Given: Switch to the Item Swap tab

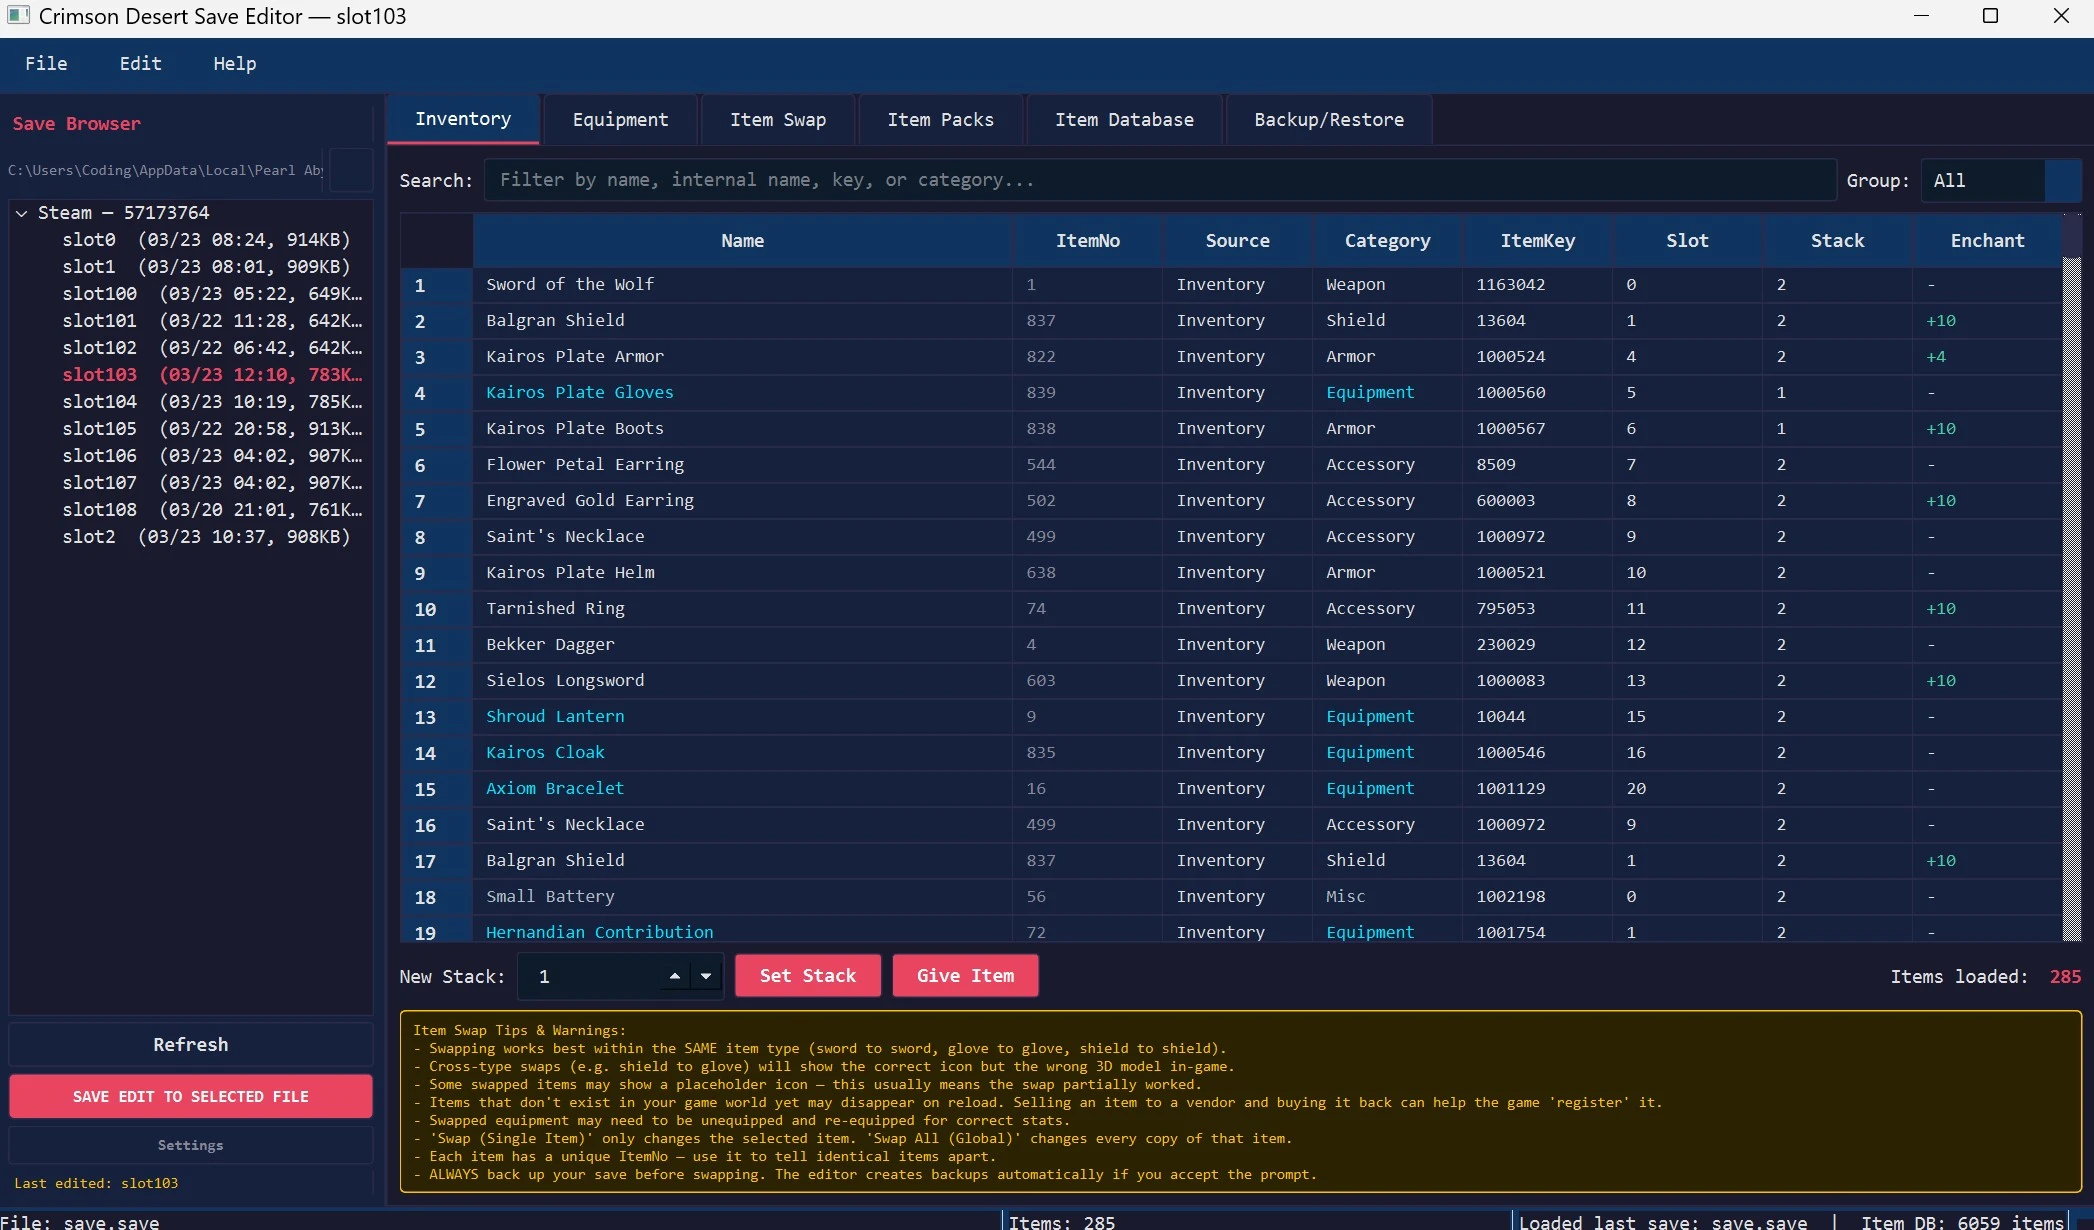Looking at the screenshot, I should click(x=777, y=120).
